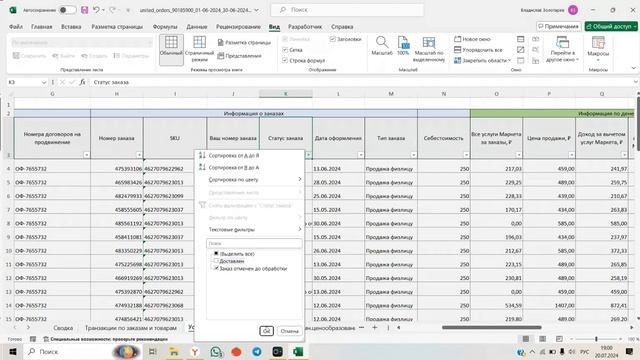
Task: Select the Обычный view icon
Action: coord(171,50)
